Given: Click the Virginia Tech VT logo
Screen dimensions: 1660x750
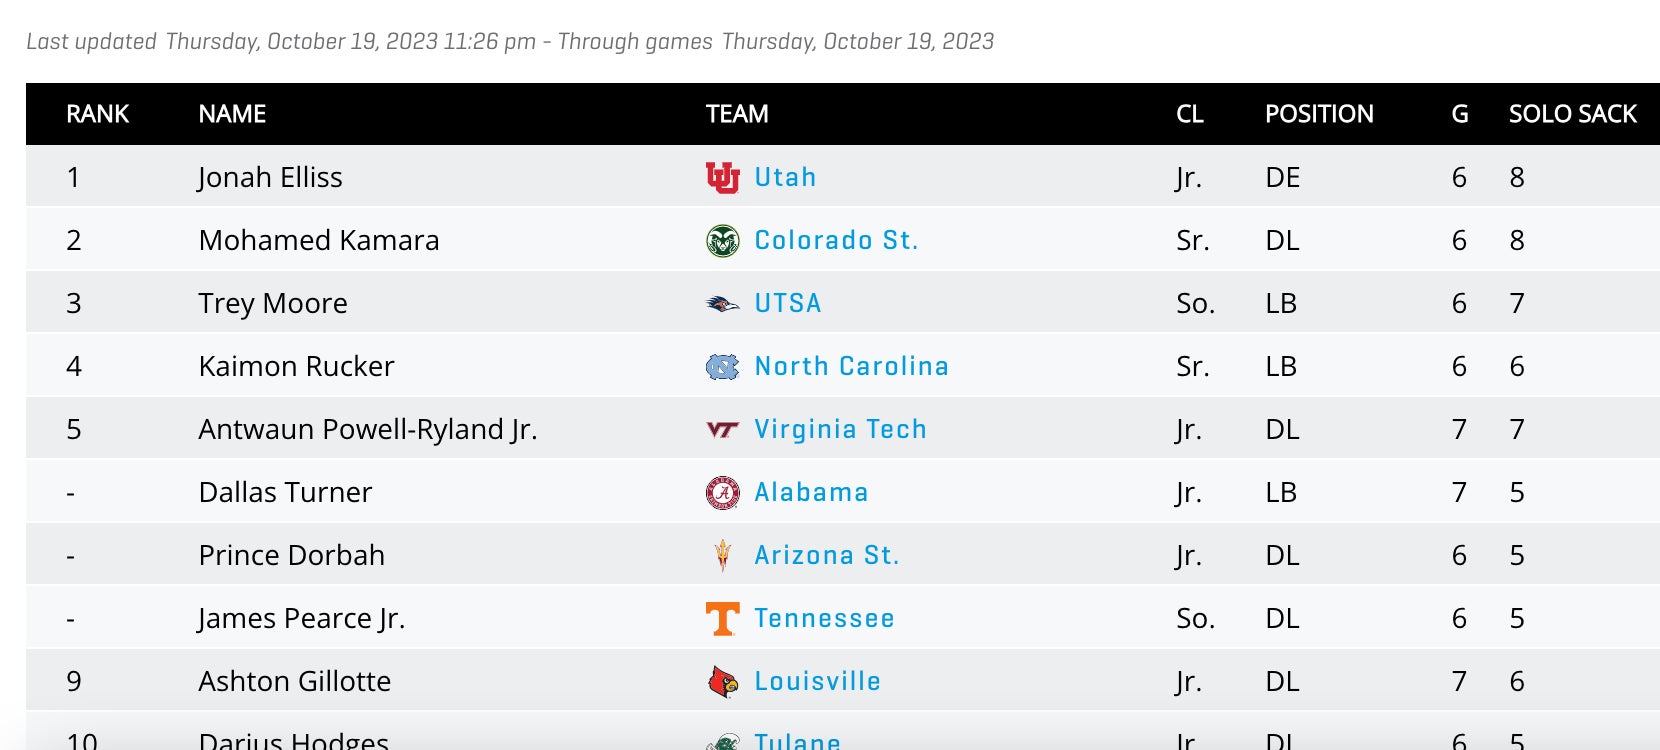Looking at the screenshot, I should pos(722,430).
